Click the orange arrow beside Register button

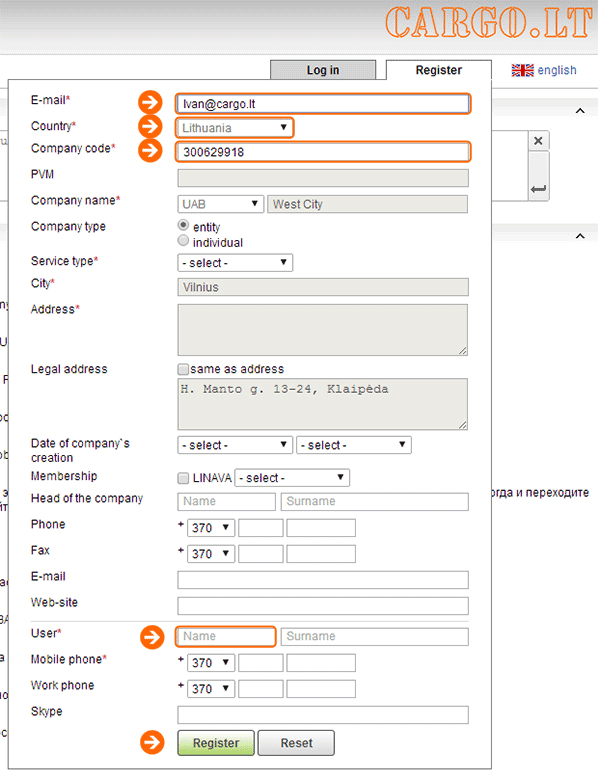[x=150, y=743]
